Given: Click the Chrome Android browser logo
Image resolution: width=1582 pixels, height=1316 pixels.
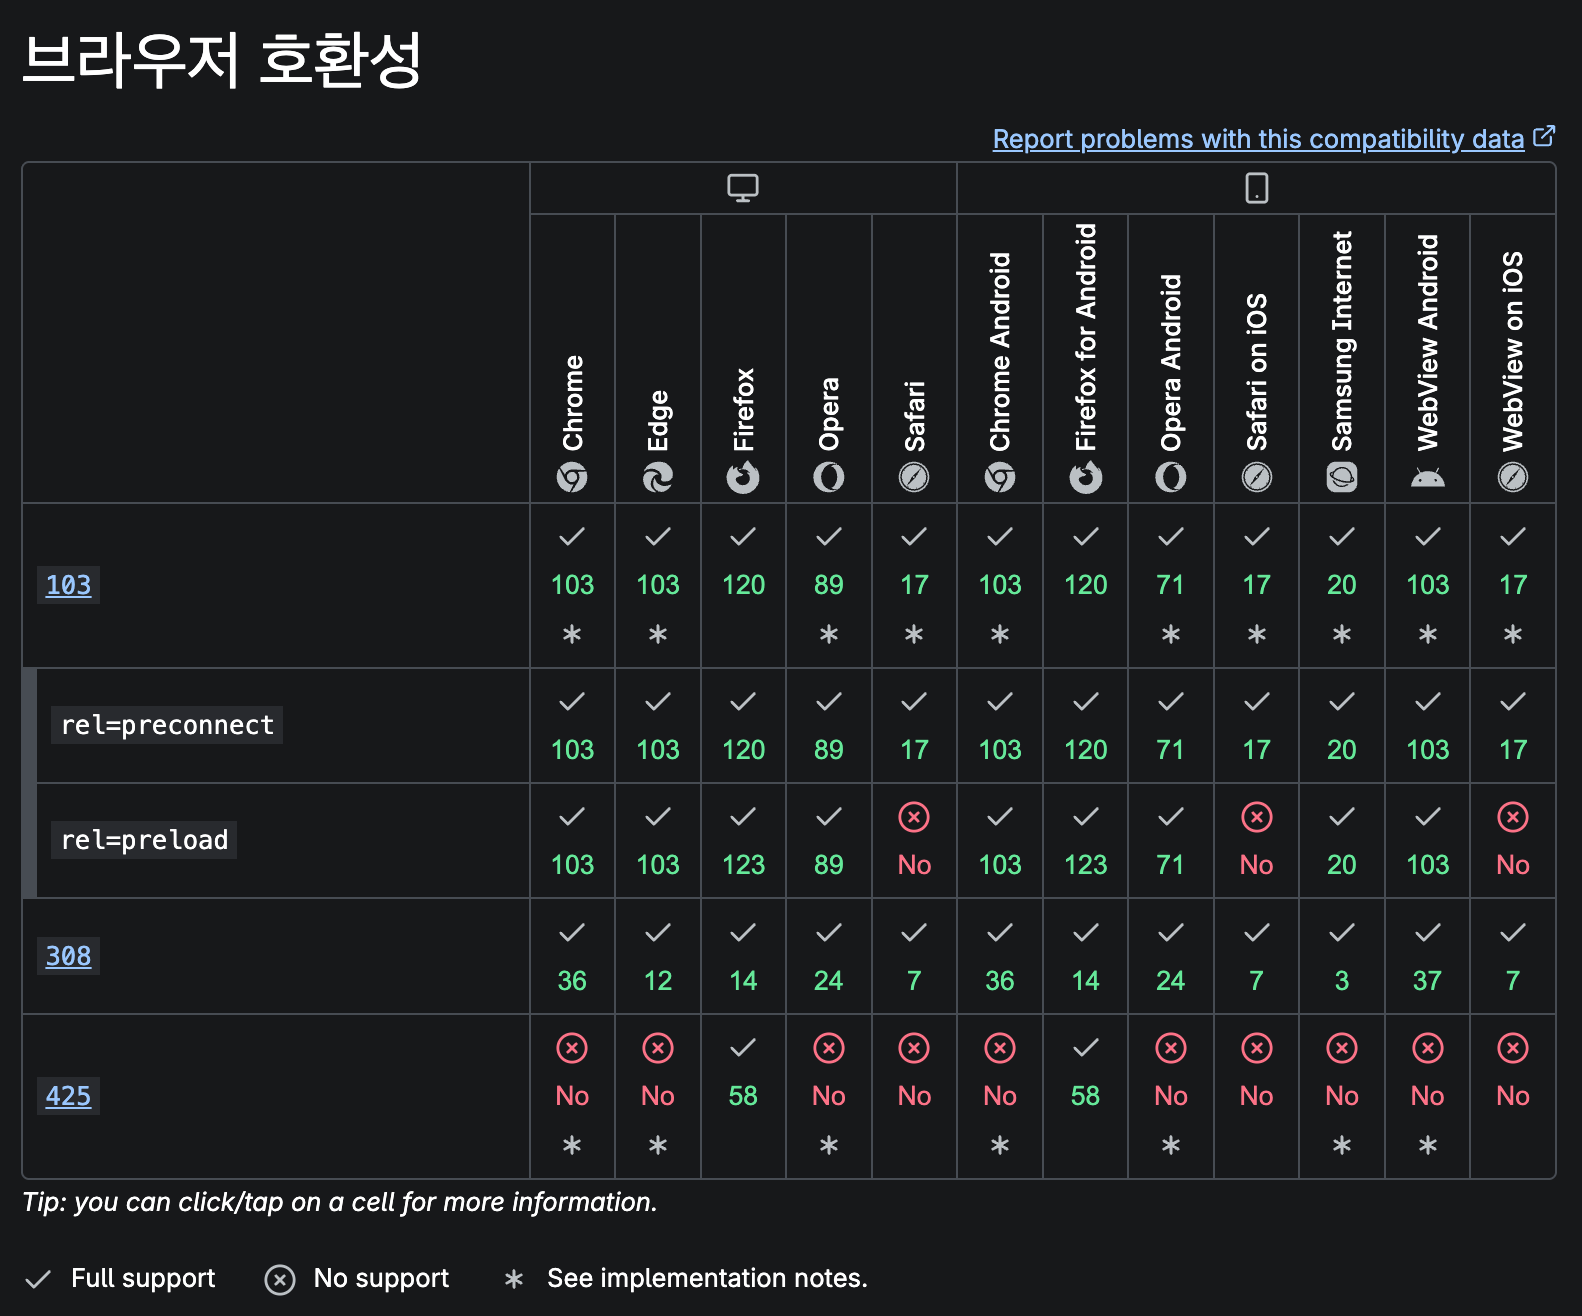Looking at the screenshot, I should coord(1000,478).
